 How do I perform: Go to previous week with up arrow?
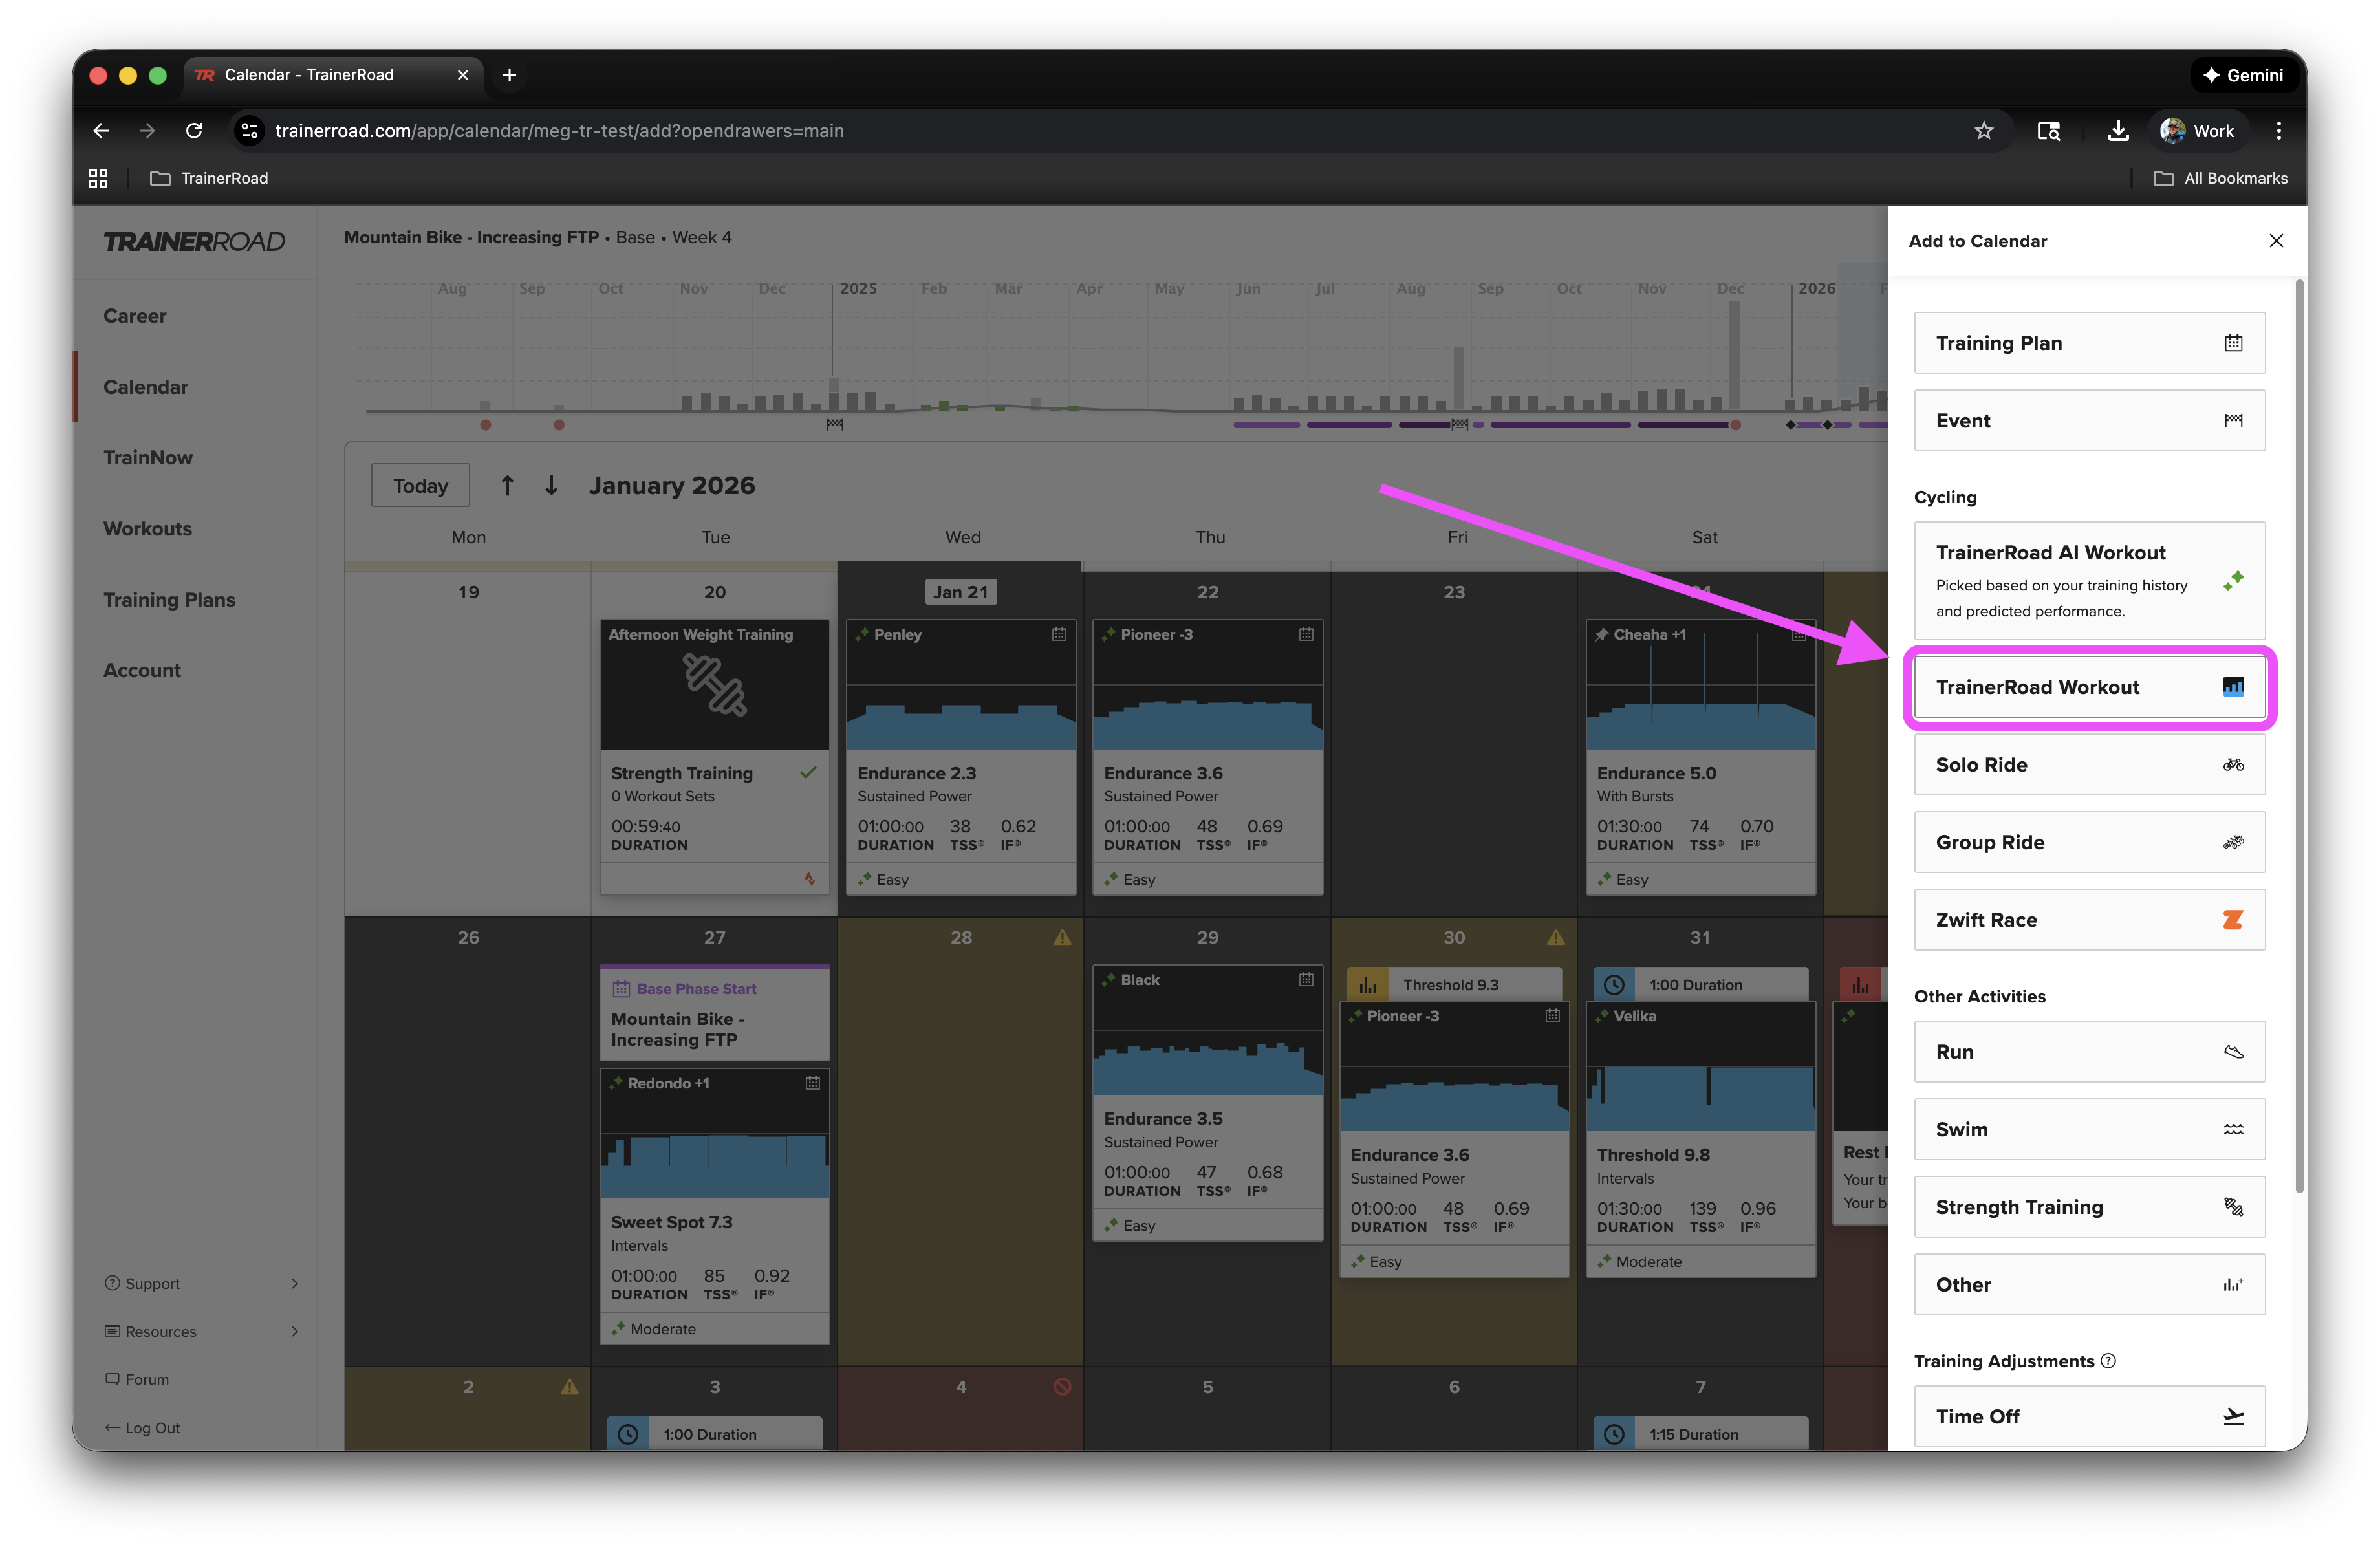pos(507,486)
